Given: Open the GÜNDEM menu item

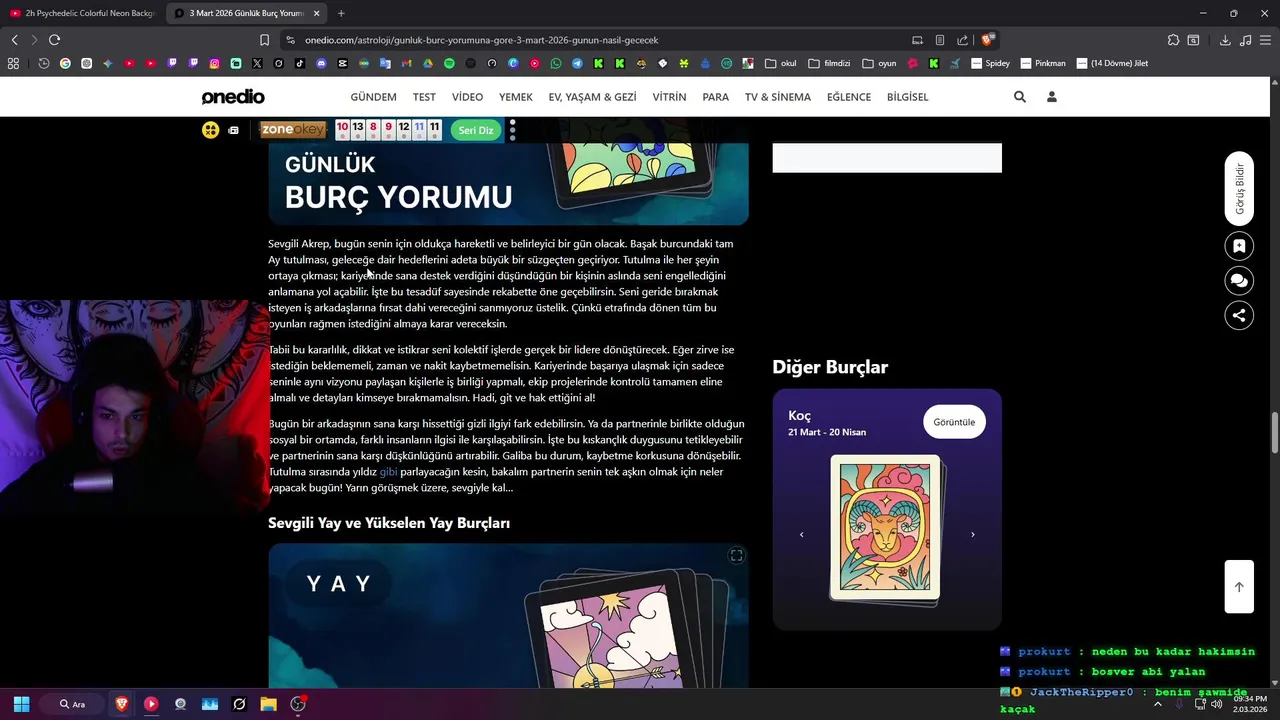Looking at the screenshot, I should point(373,97).
